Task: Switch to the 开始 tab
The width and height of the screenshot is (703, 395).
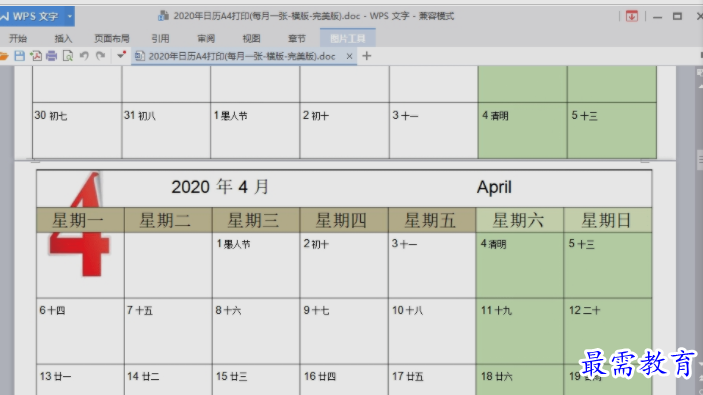Action: click(18, 39)
